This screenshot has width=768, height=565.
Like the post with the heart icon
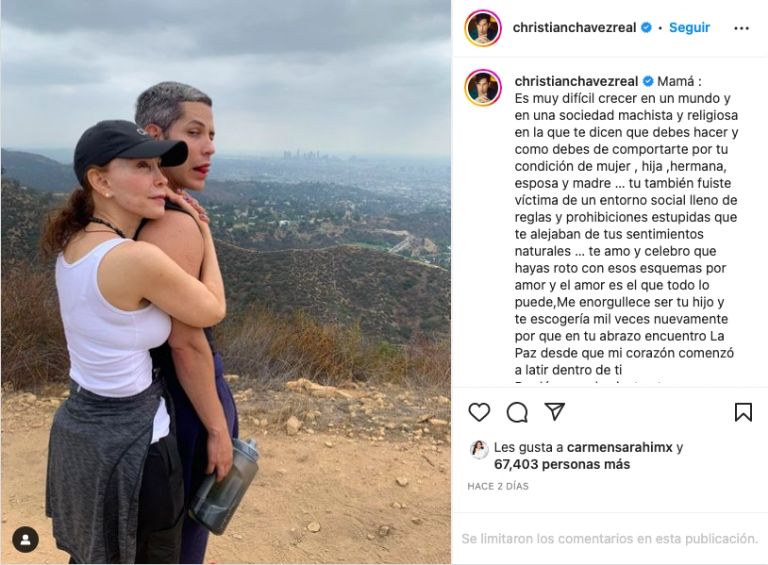tap(479, 412)
